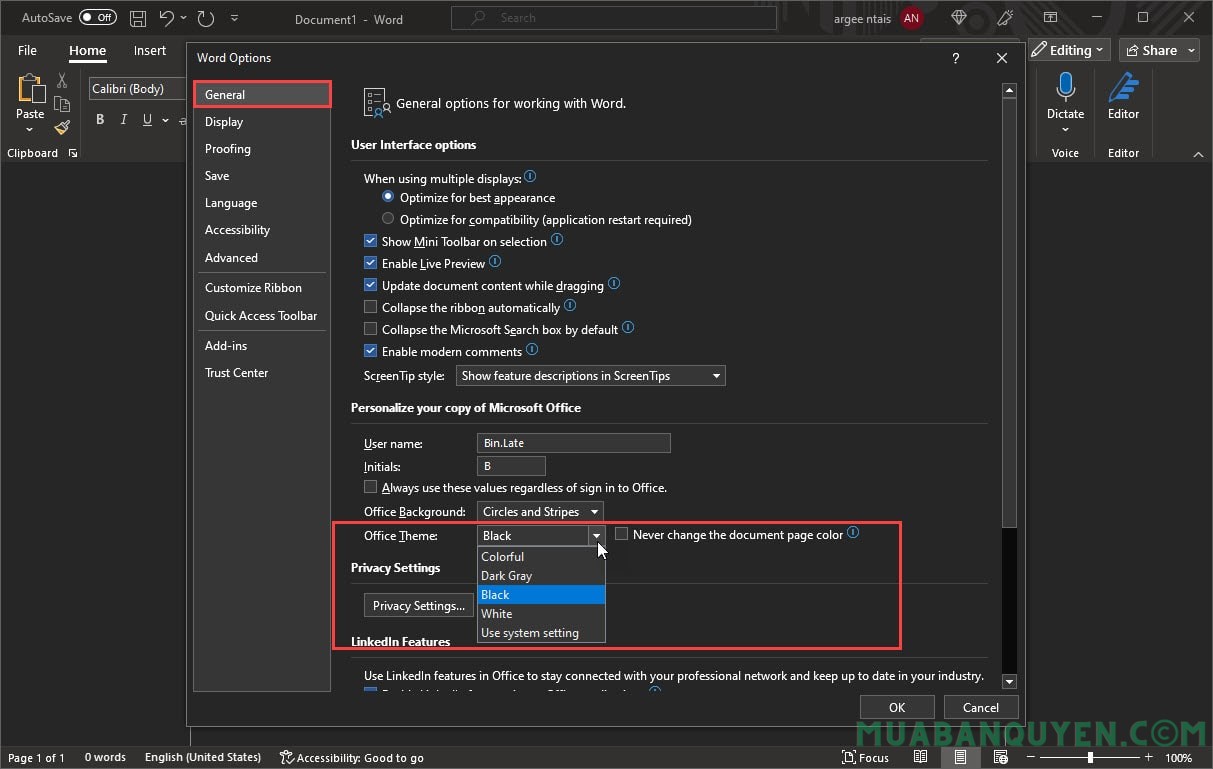Click the zoom slider in status bar
Image resolution: width=1213 pixels, height=769 pixels.
[x=1090, y=757]
